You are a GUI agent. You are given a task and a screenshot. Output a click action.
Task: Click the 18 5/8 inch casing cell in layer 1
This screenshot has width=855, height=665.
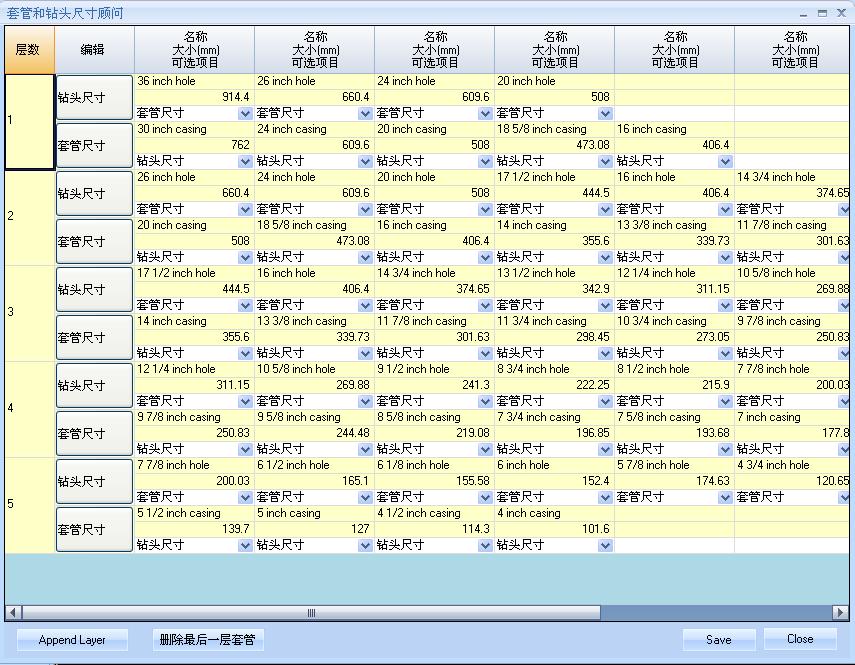(x=554, y=129)
